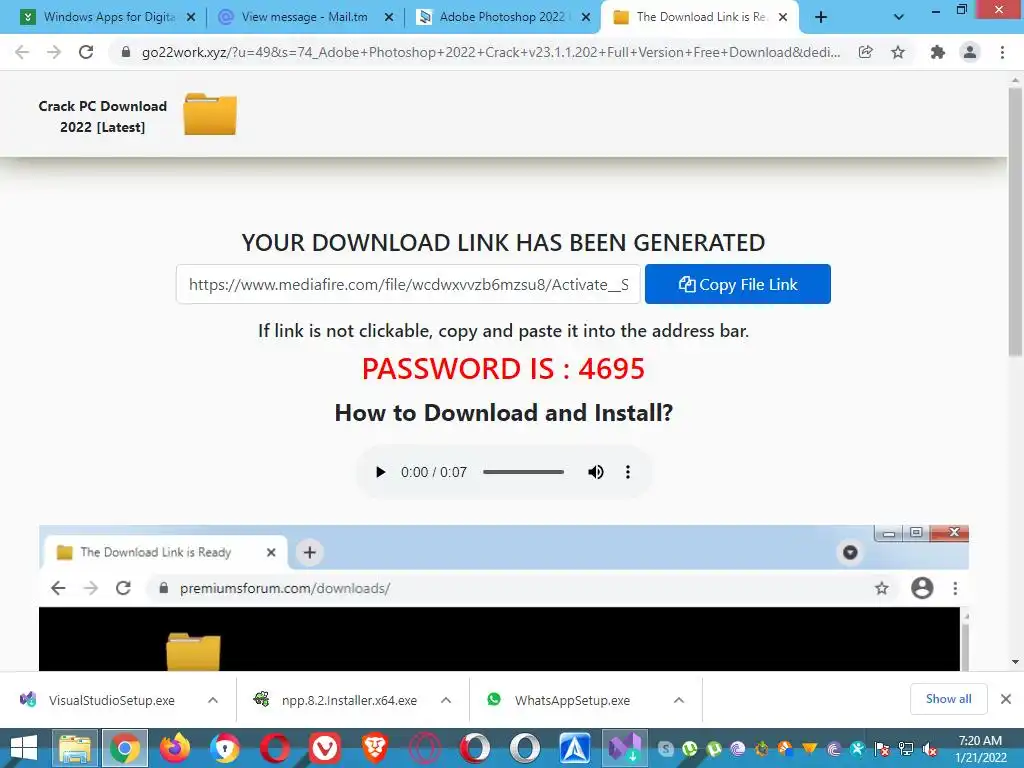Close the Adobe Photoshop 2022 tab
This screenshot has width=1024, height=768.
[x=586, y=18]
